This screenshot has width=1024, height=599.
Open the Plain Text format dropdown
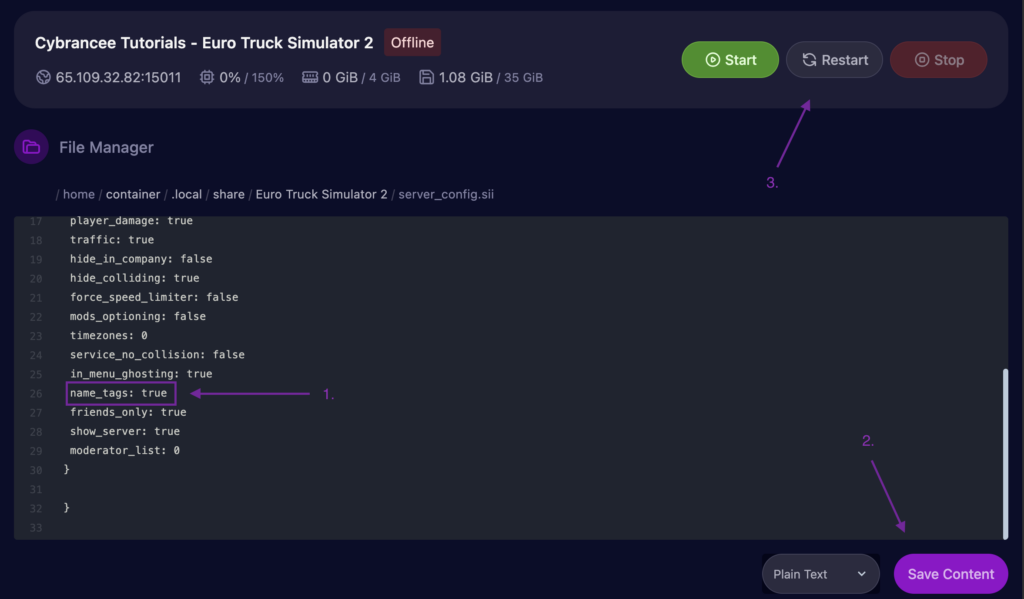click(820, 574)
